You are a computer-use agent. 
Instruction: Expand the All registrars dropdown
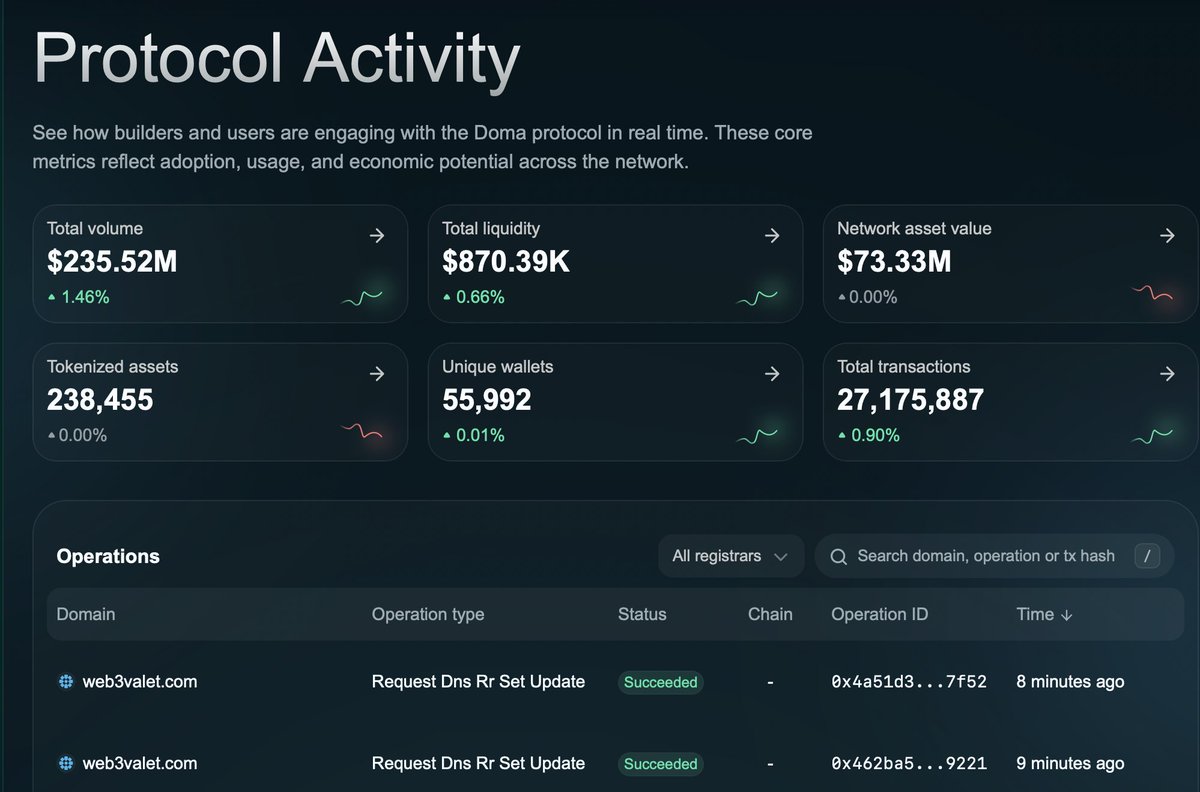click(x=731, y=556)
